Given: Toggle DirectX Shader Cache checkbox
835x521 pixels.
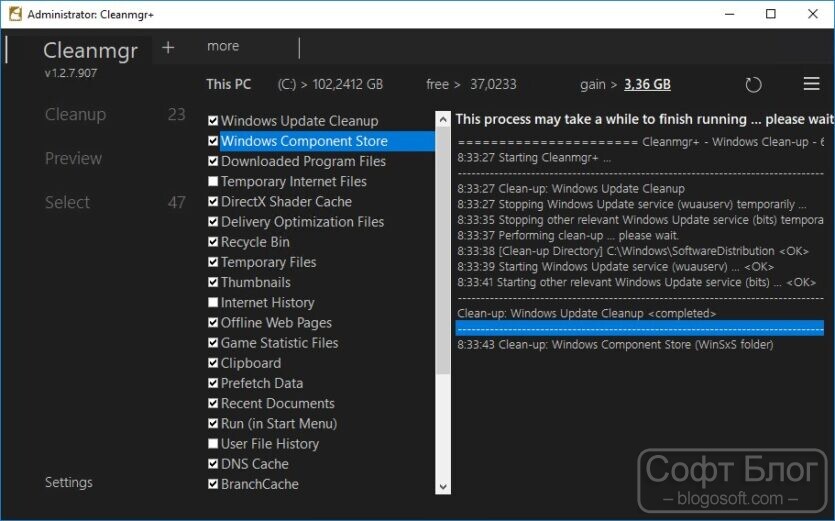Looking at the screenshot, I should click(213, 202).
